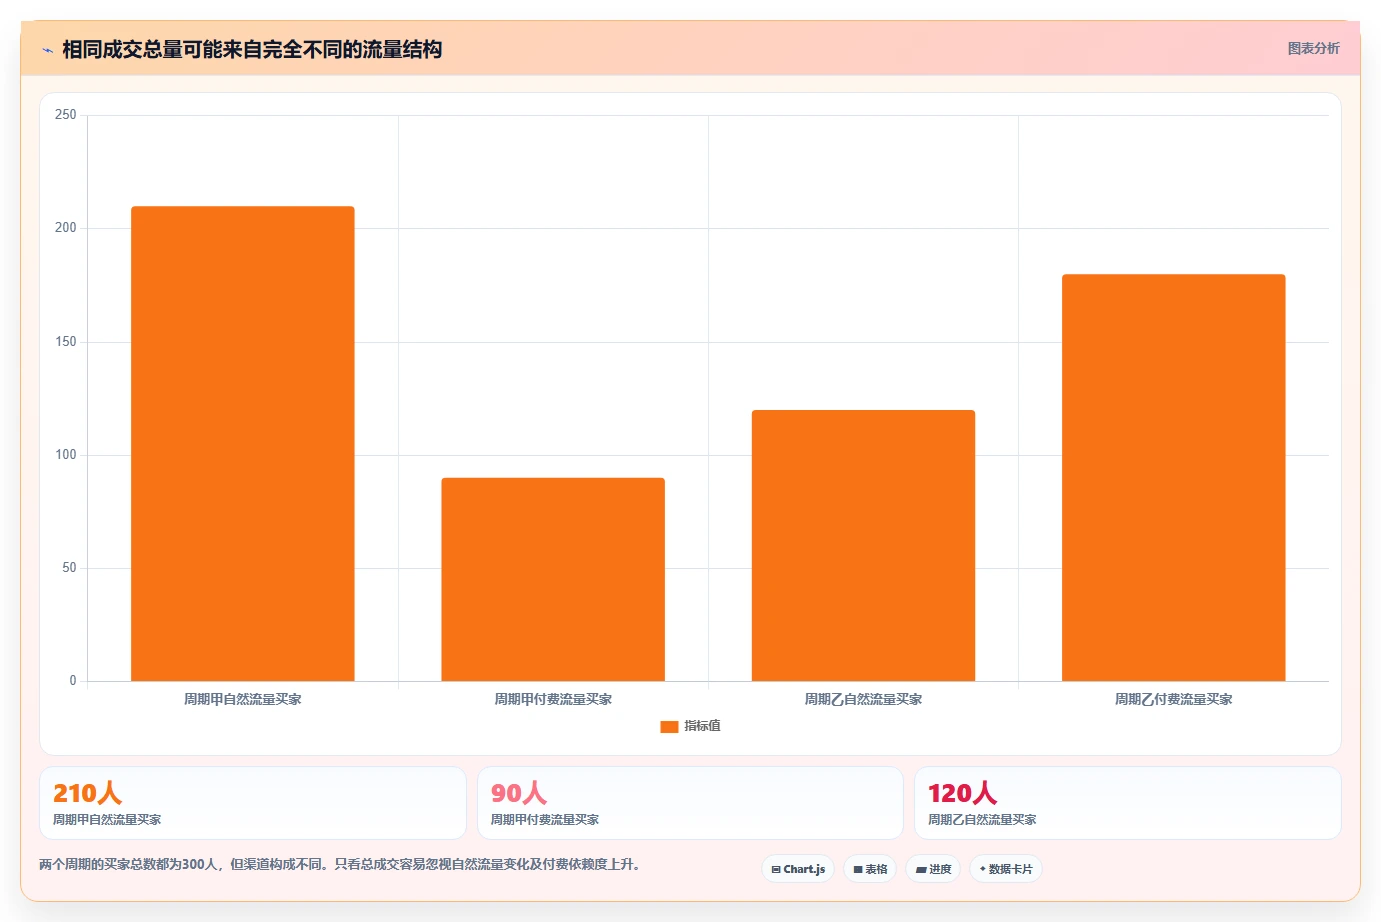Click the y-axis value 50
1381x922 pixels.
[x=69, y=568]
